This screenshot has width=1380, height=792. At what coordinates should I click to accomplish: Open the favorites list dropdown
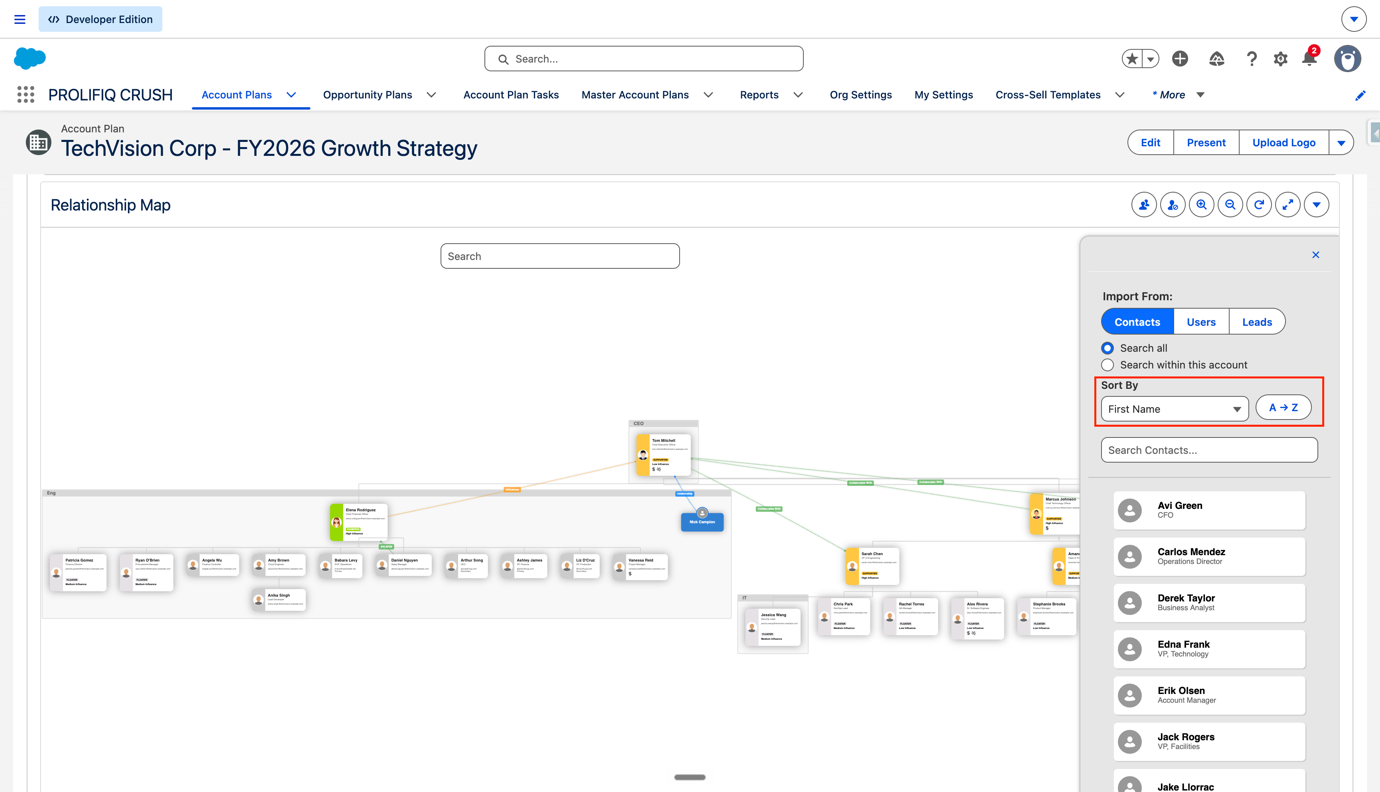(1151, 59)
